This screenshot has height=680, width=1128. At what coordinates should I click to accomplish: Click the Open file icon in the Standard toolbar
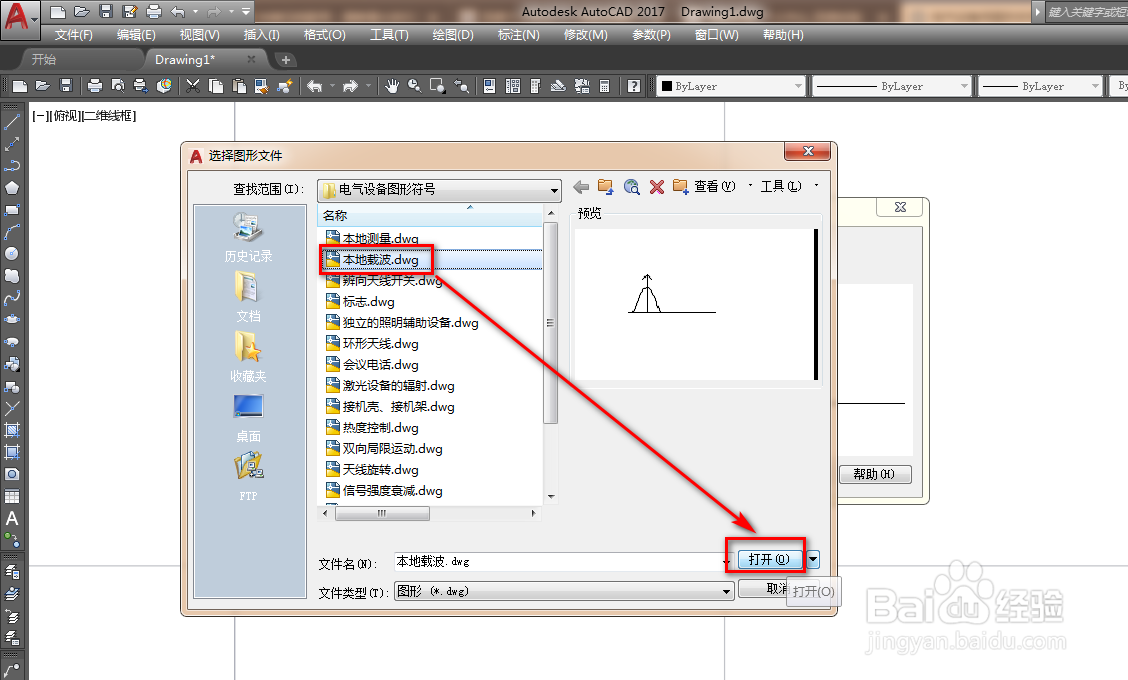(x=43, y=86)
